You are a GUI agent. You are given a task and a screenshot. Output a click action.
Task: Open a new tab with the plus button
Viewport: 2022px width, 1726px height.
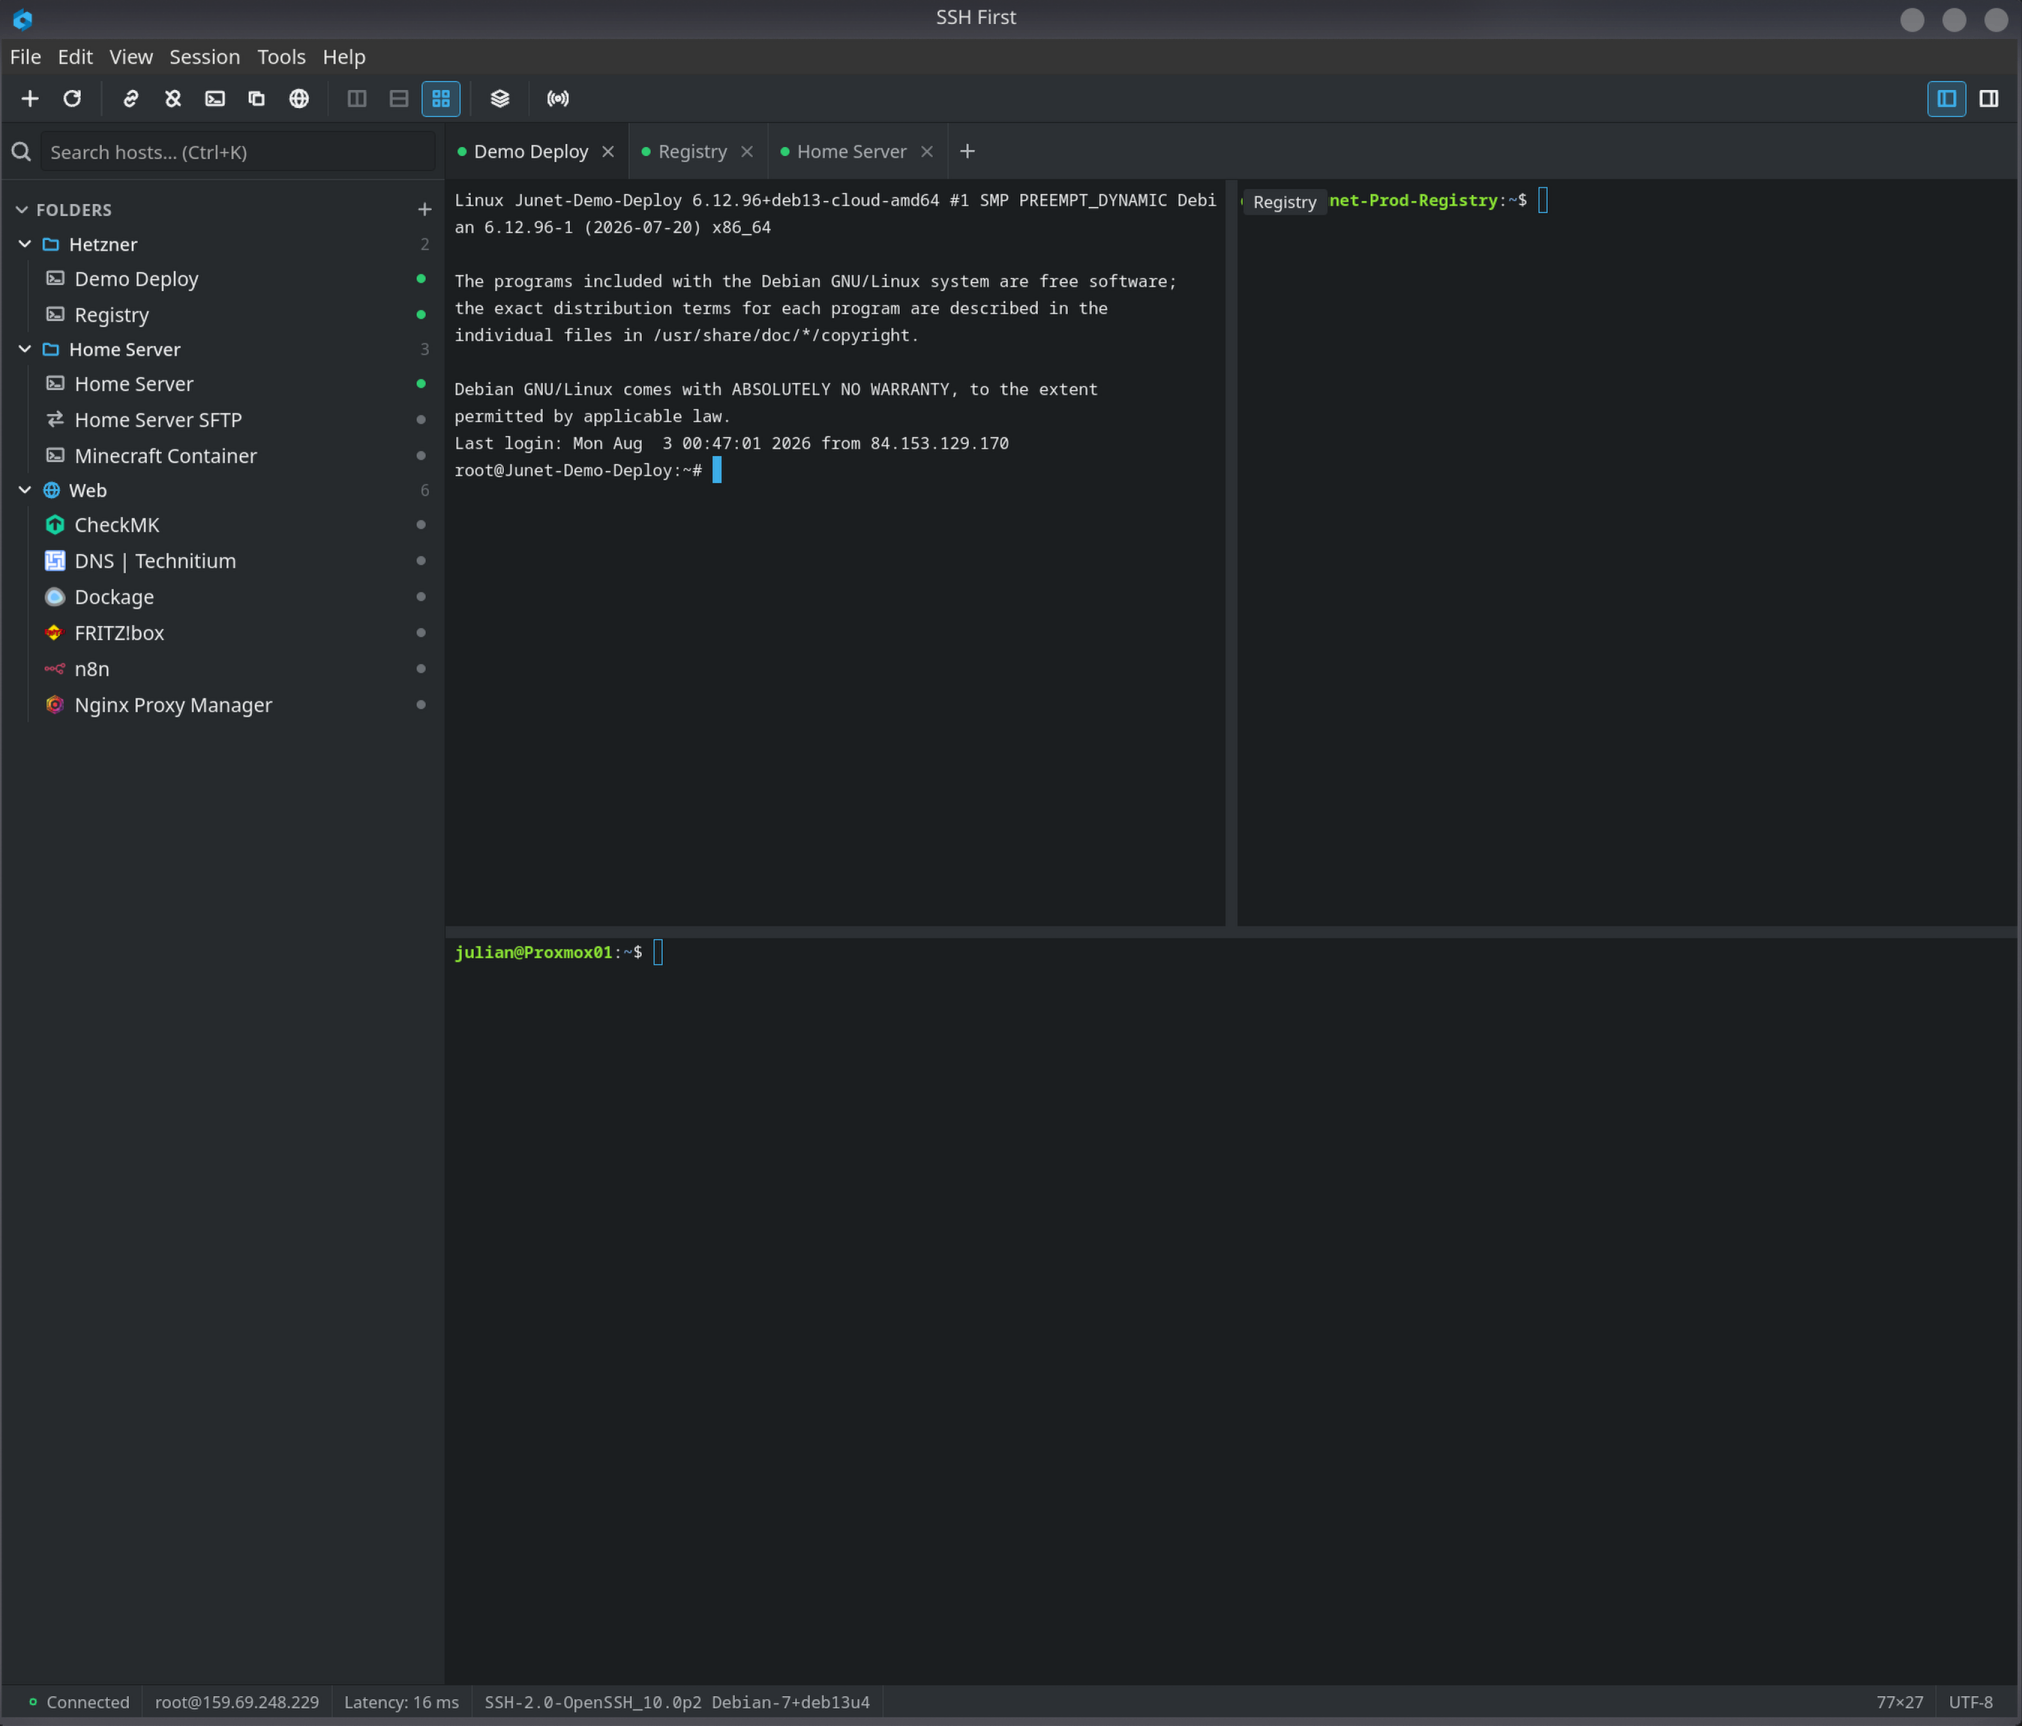[967, 152]
